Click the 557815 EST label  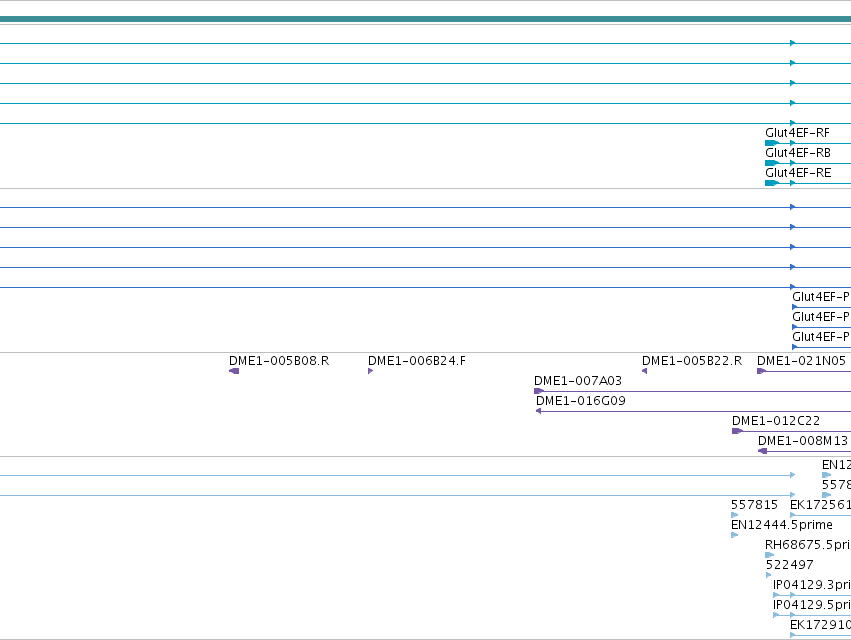(754, 505)
